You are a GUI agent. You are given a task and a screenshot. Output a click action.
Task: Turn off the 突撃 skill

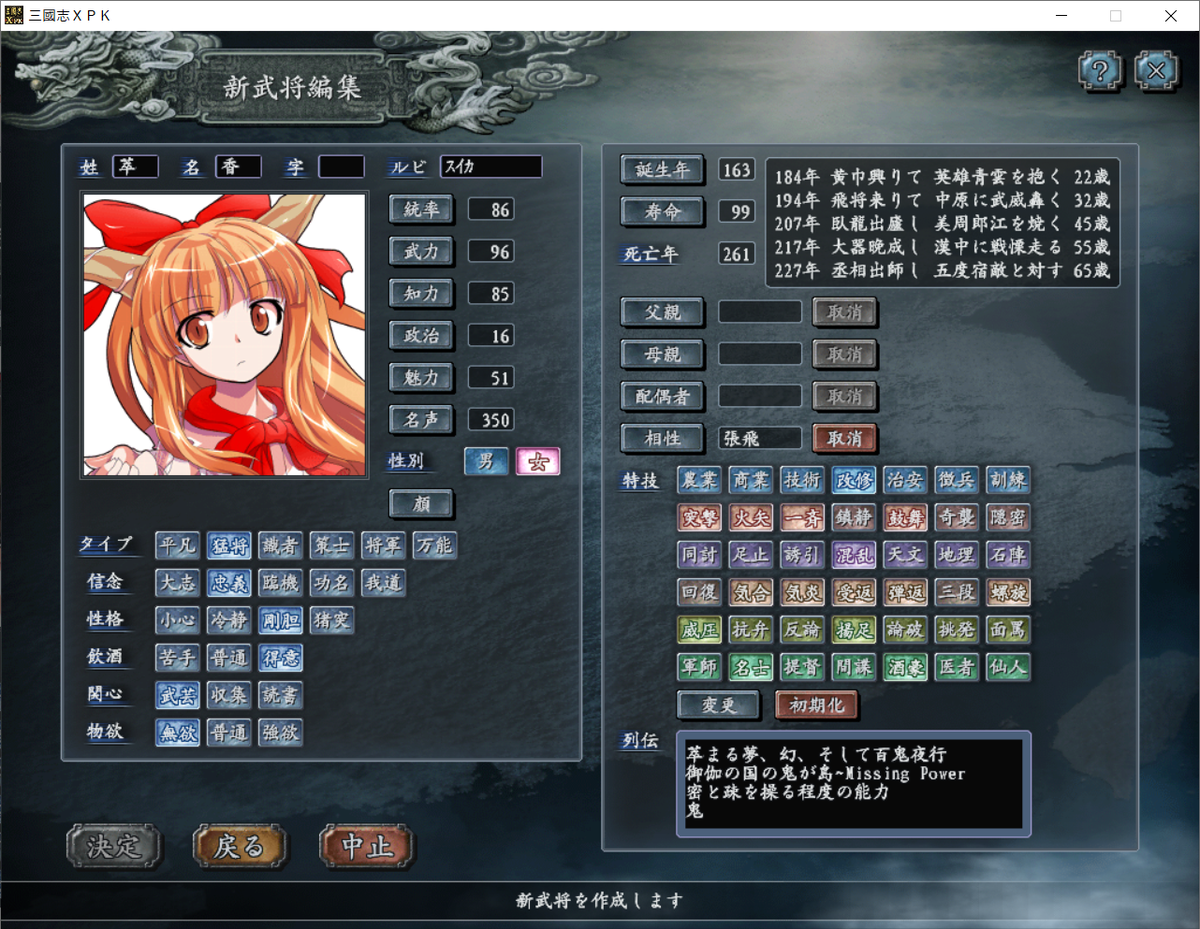pos(698,518)
